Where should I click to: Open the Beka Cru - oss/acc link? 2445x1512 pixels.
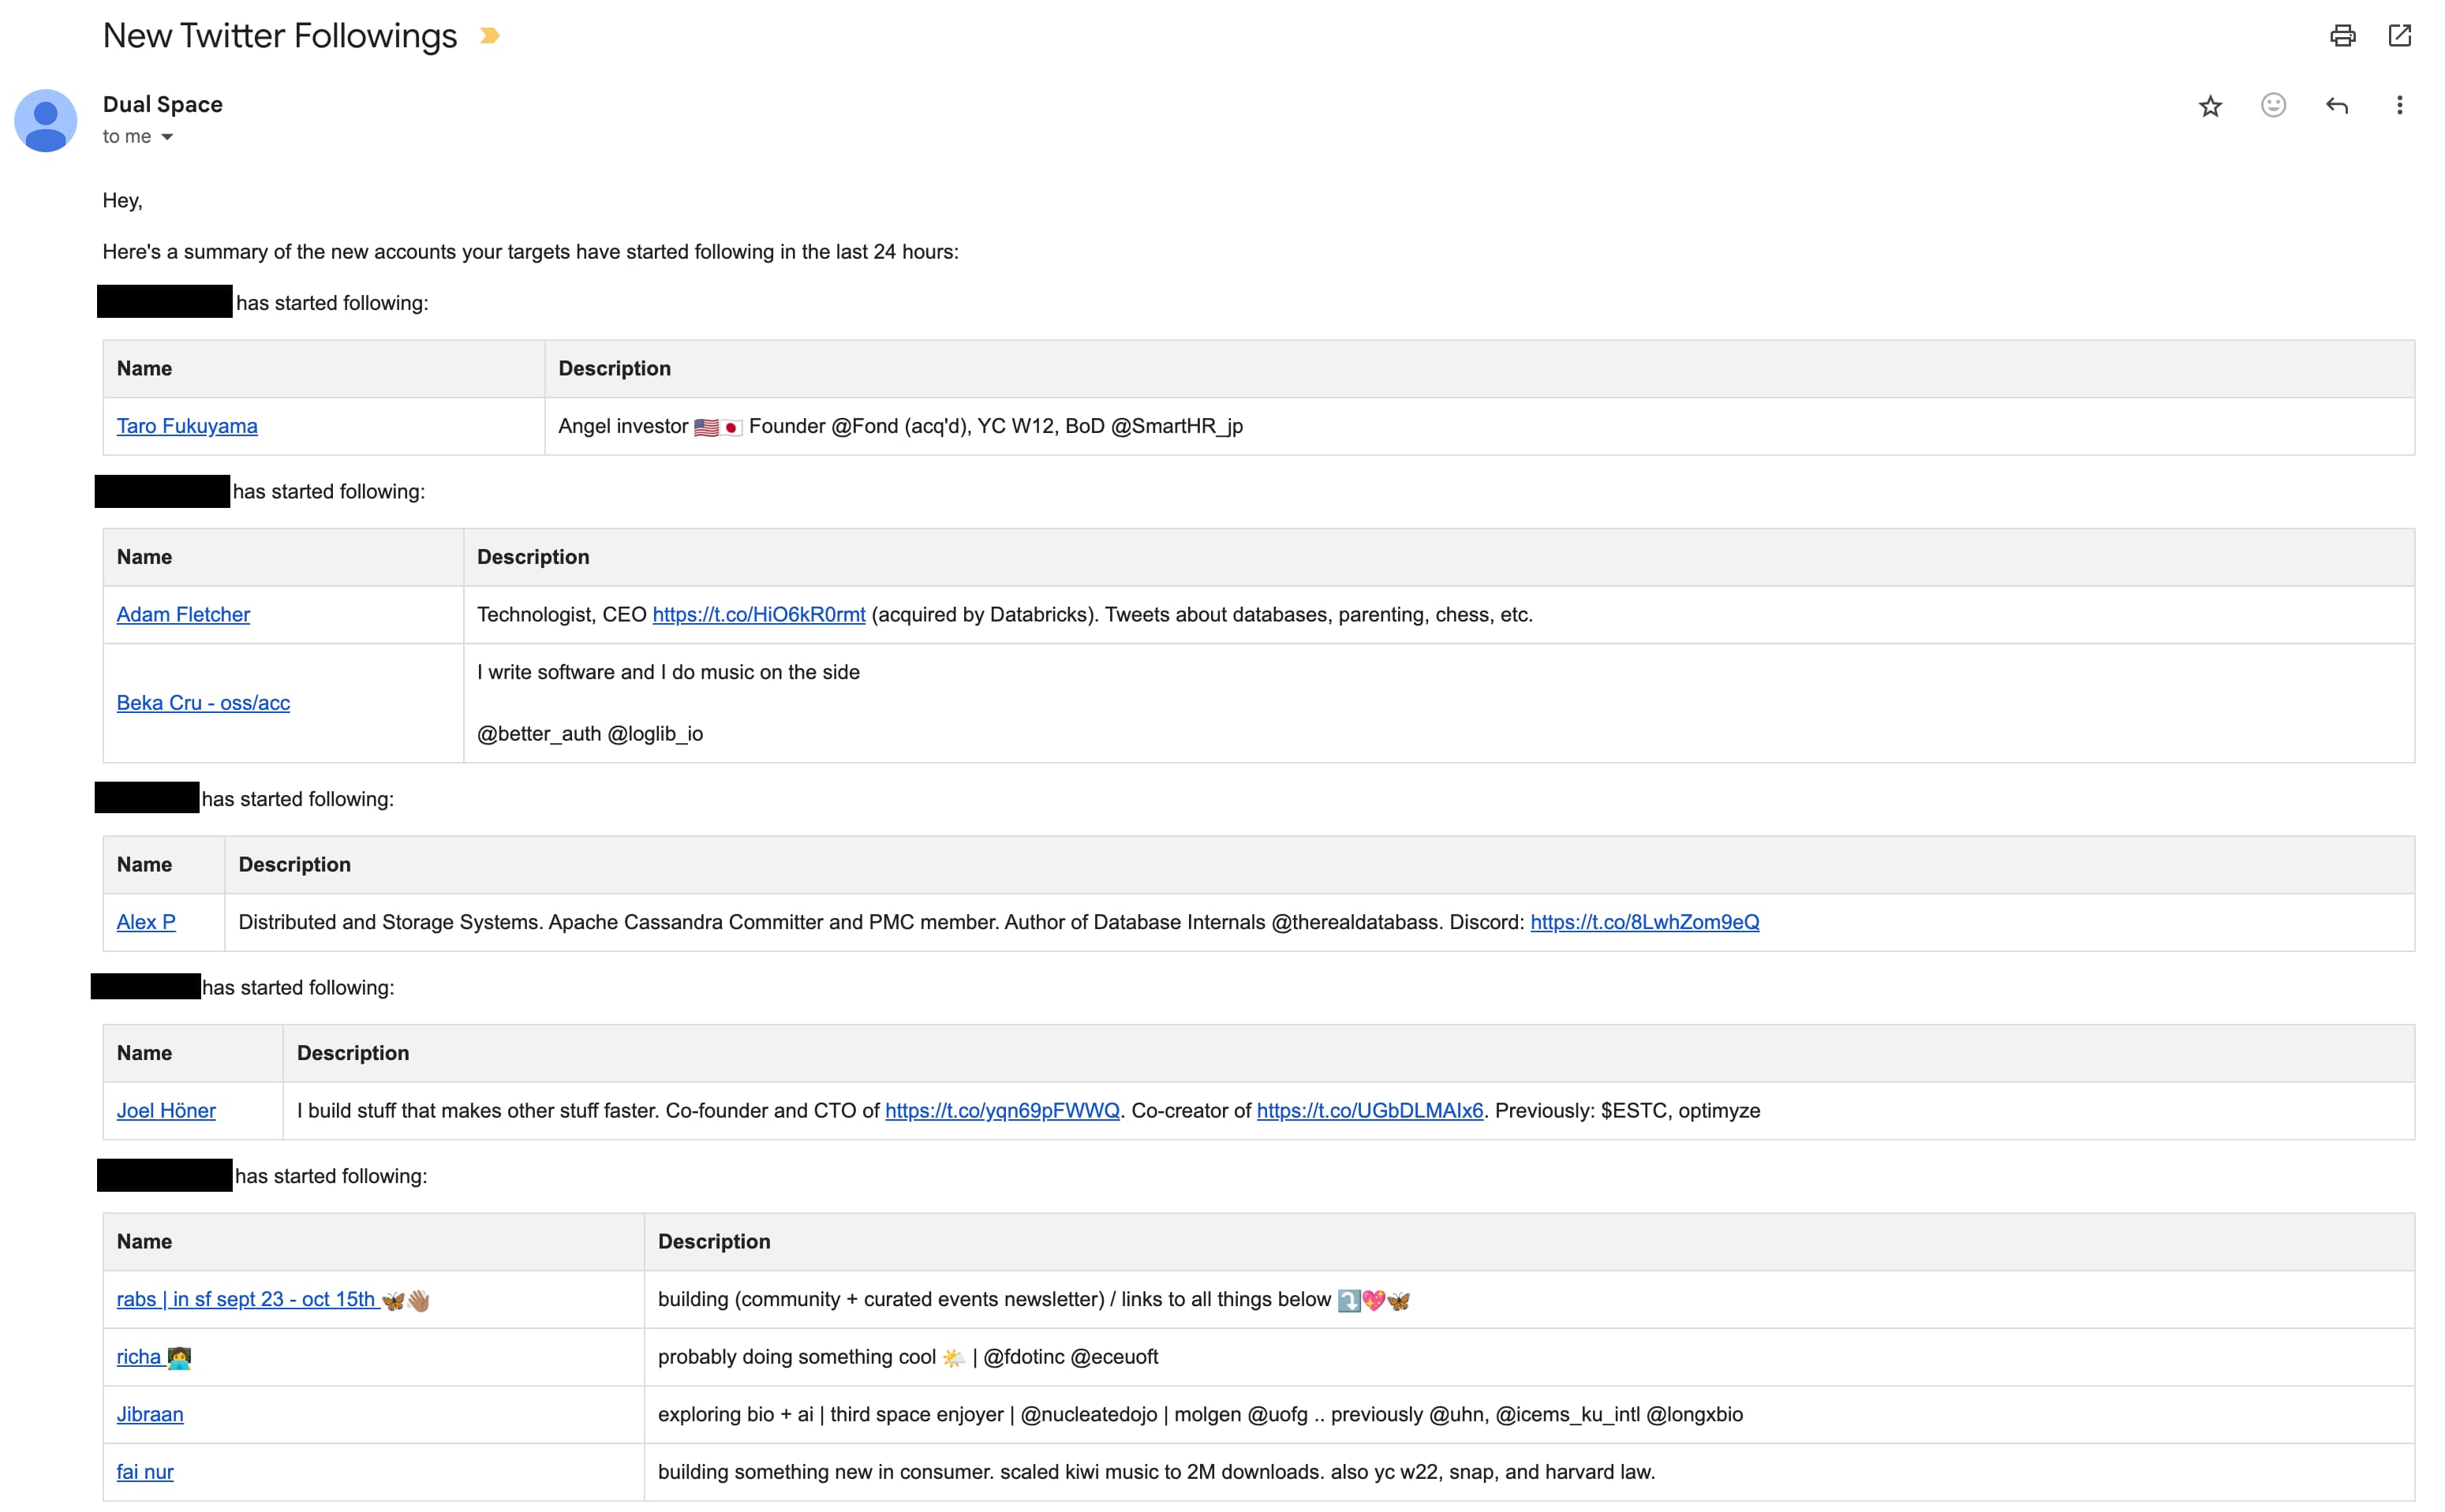coord(203,703)
